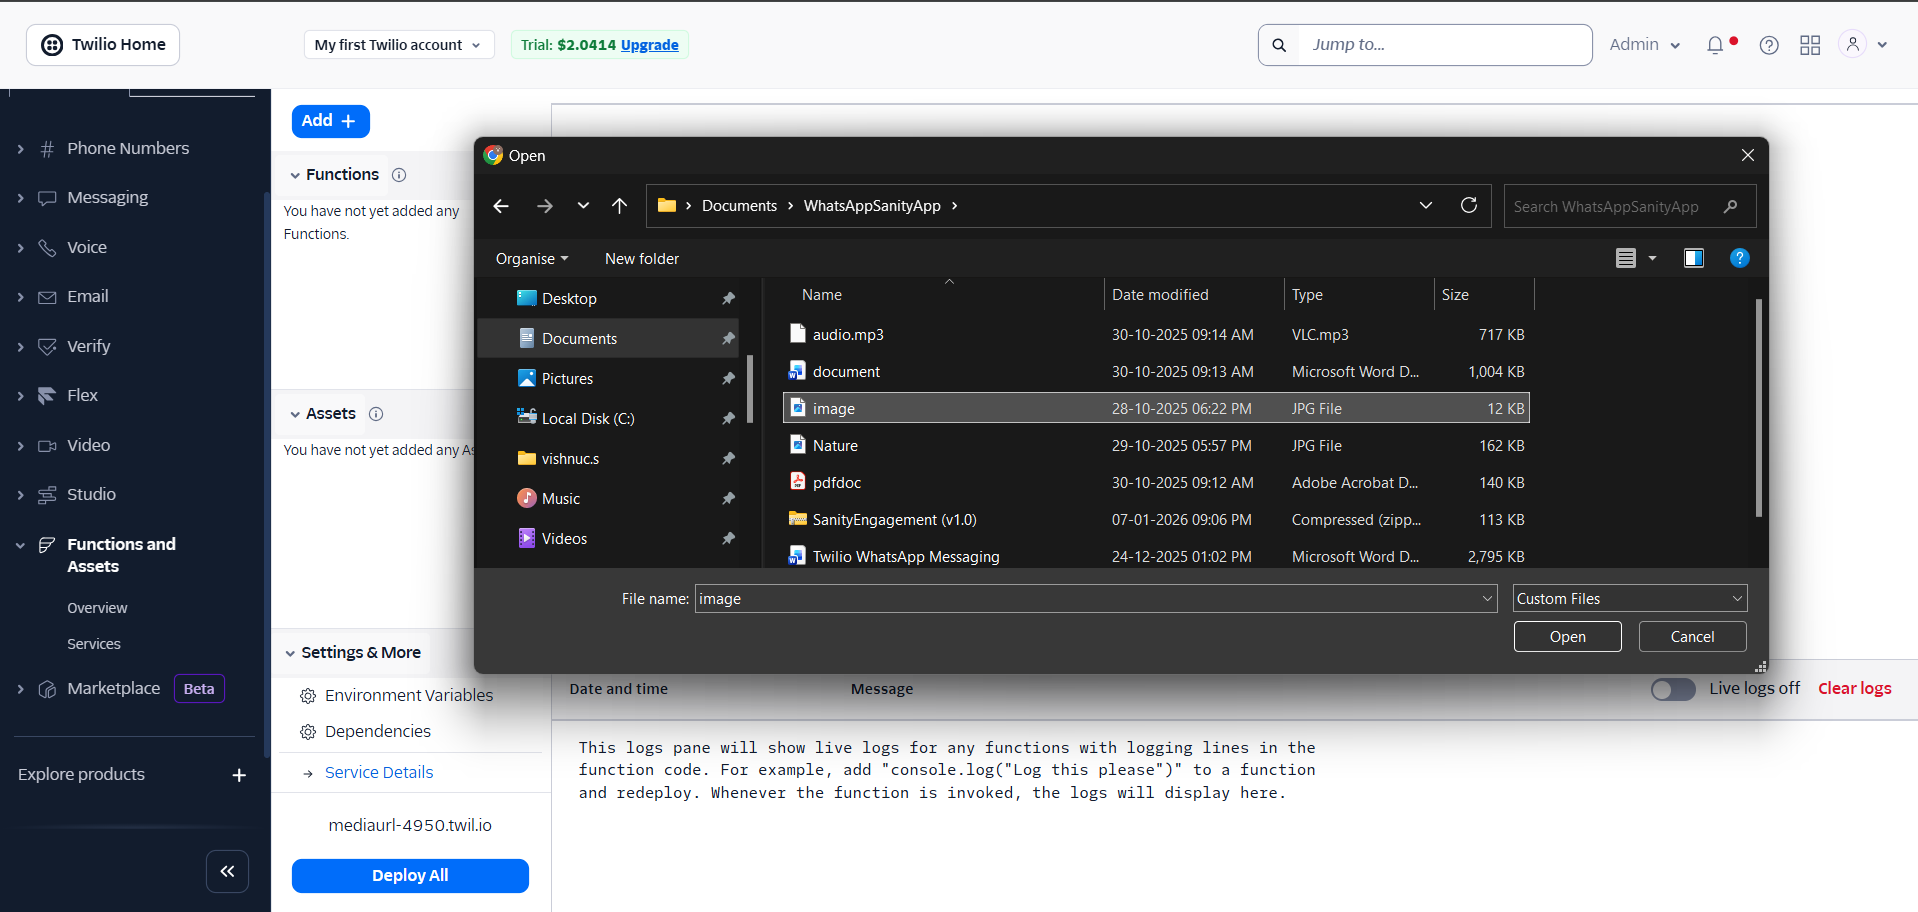Select Services under Functions and Assets

94,644
